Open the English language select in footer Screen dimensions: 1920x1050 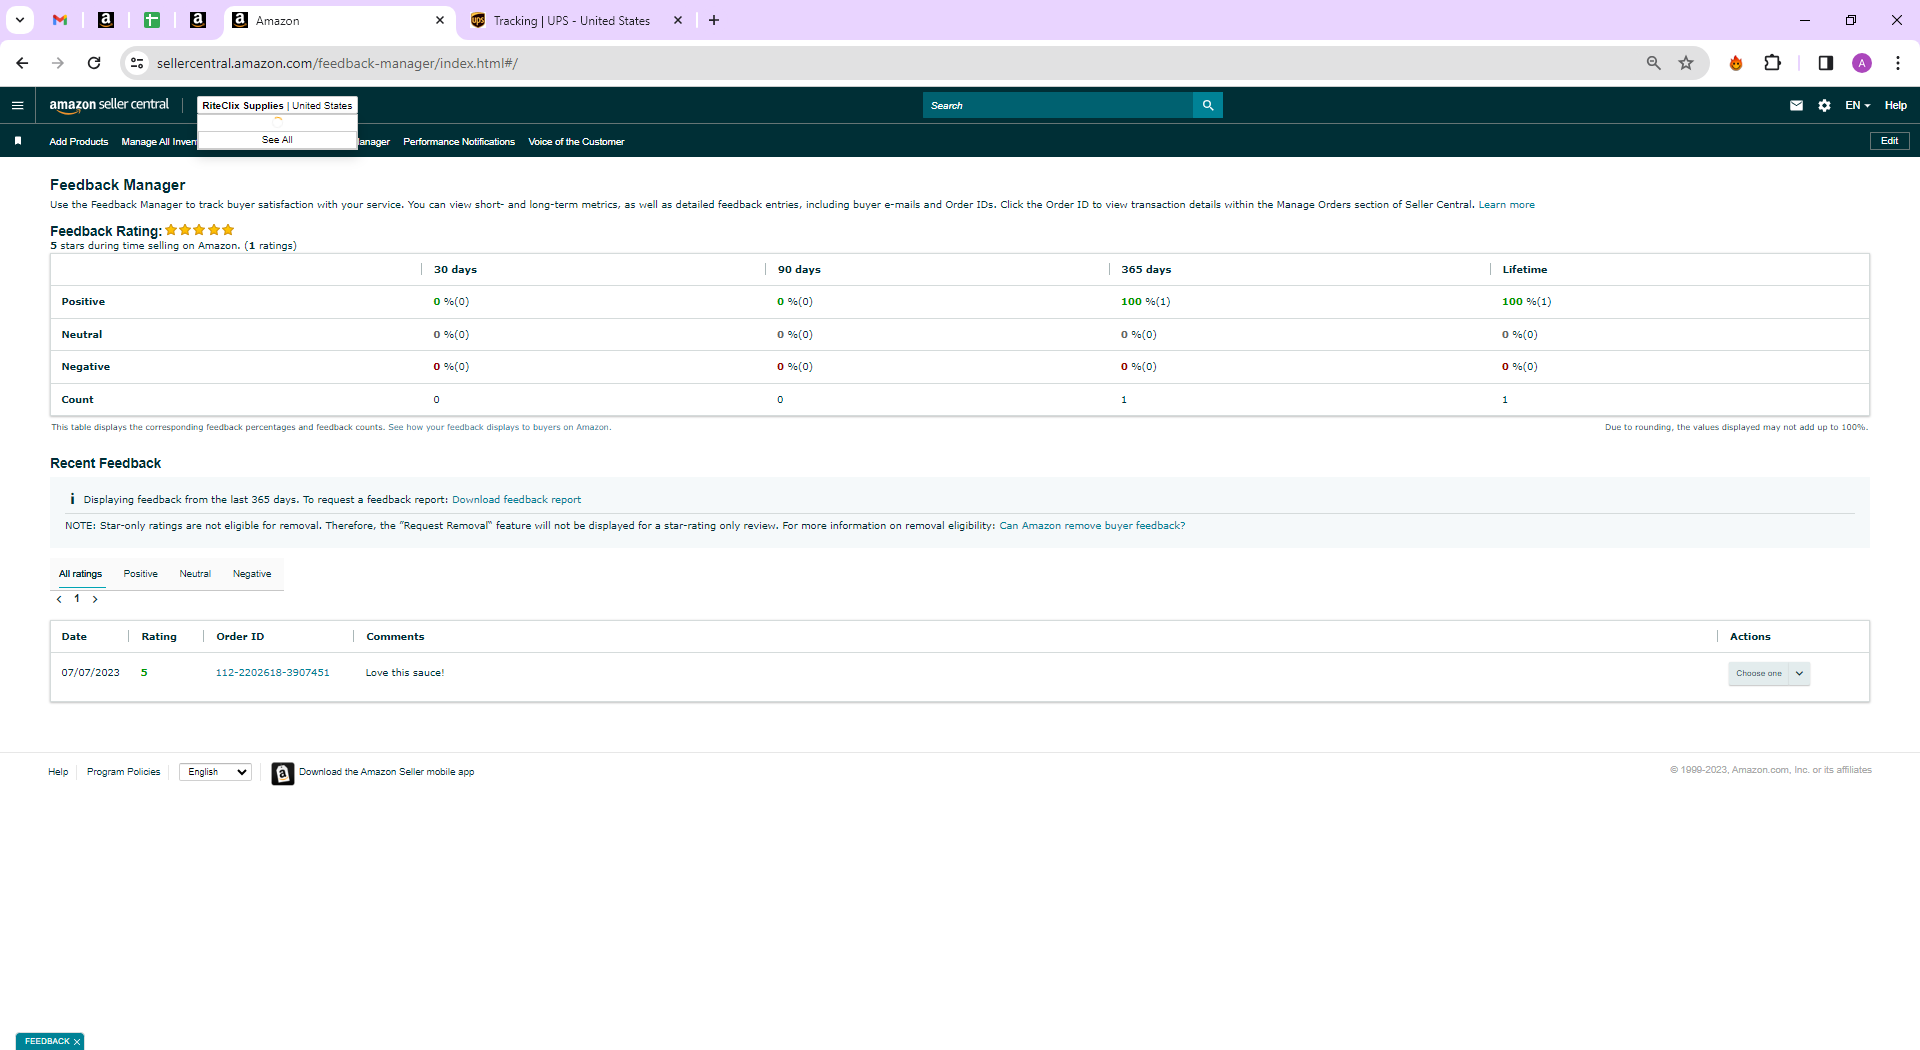[x=215, y=772]
